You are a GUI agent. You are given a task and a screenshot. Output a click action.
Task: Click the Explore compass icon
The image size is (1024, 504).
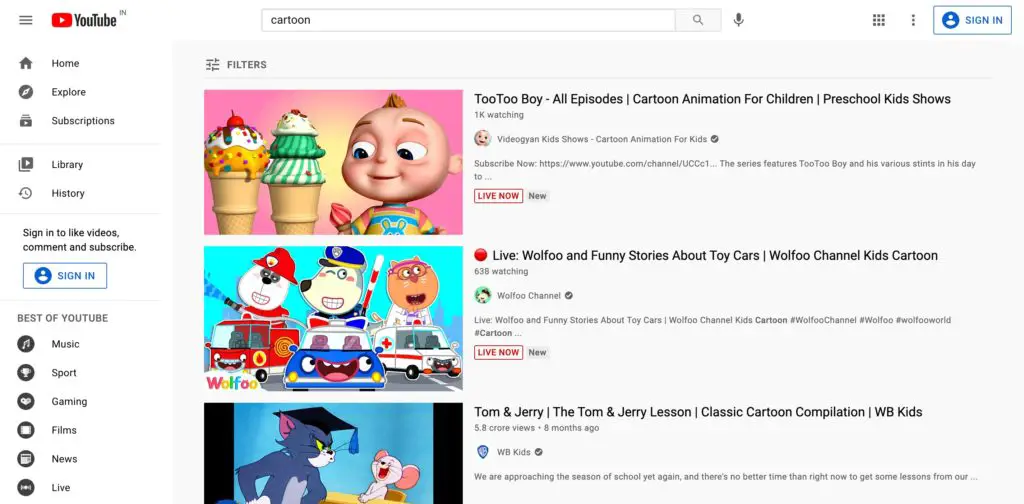tap(25, 92)
